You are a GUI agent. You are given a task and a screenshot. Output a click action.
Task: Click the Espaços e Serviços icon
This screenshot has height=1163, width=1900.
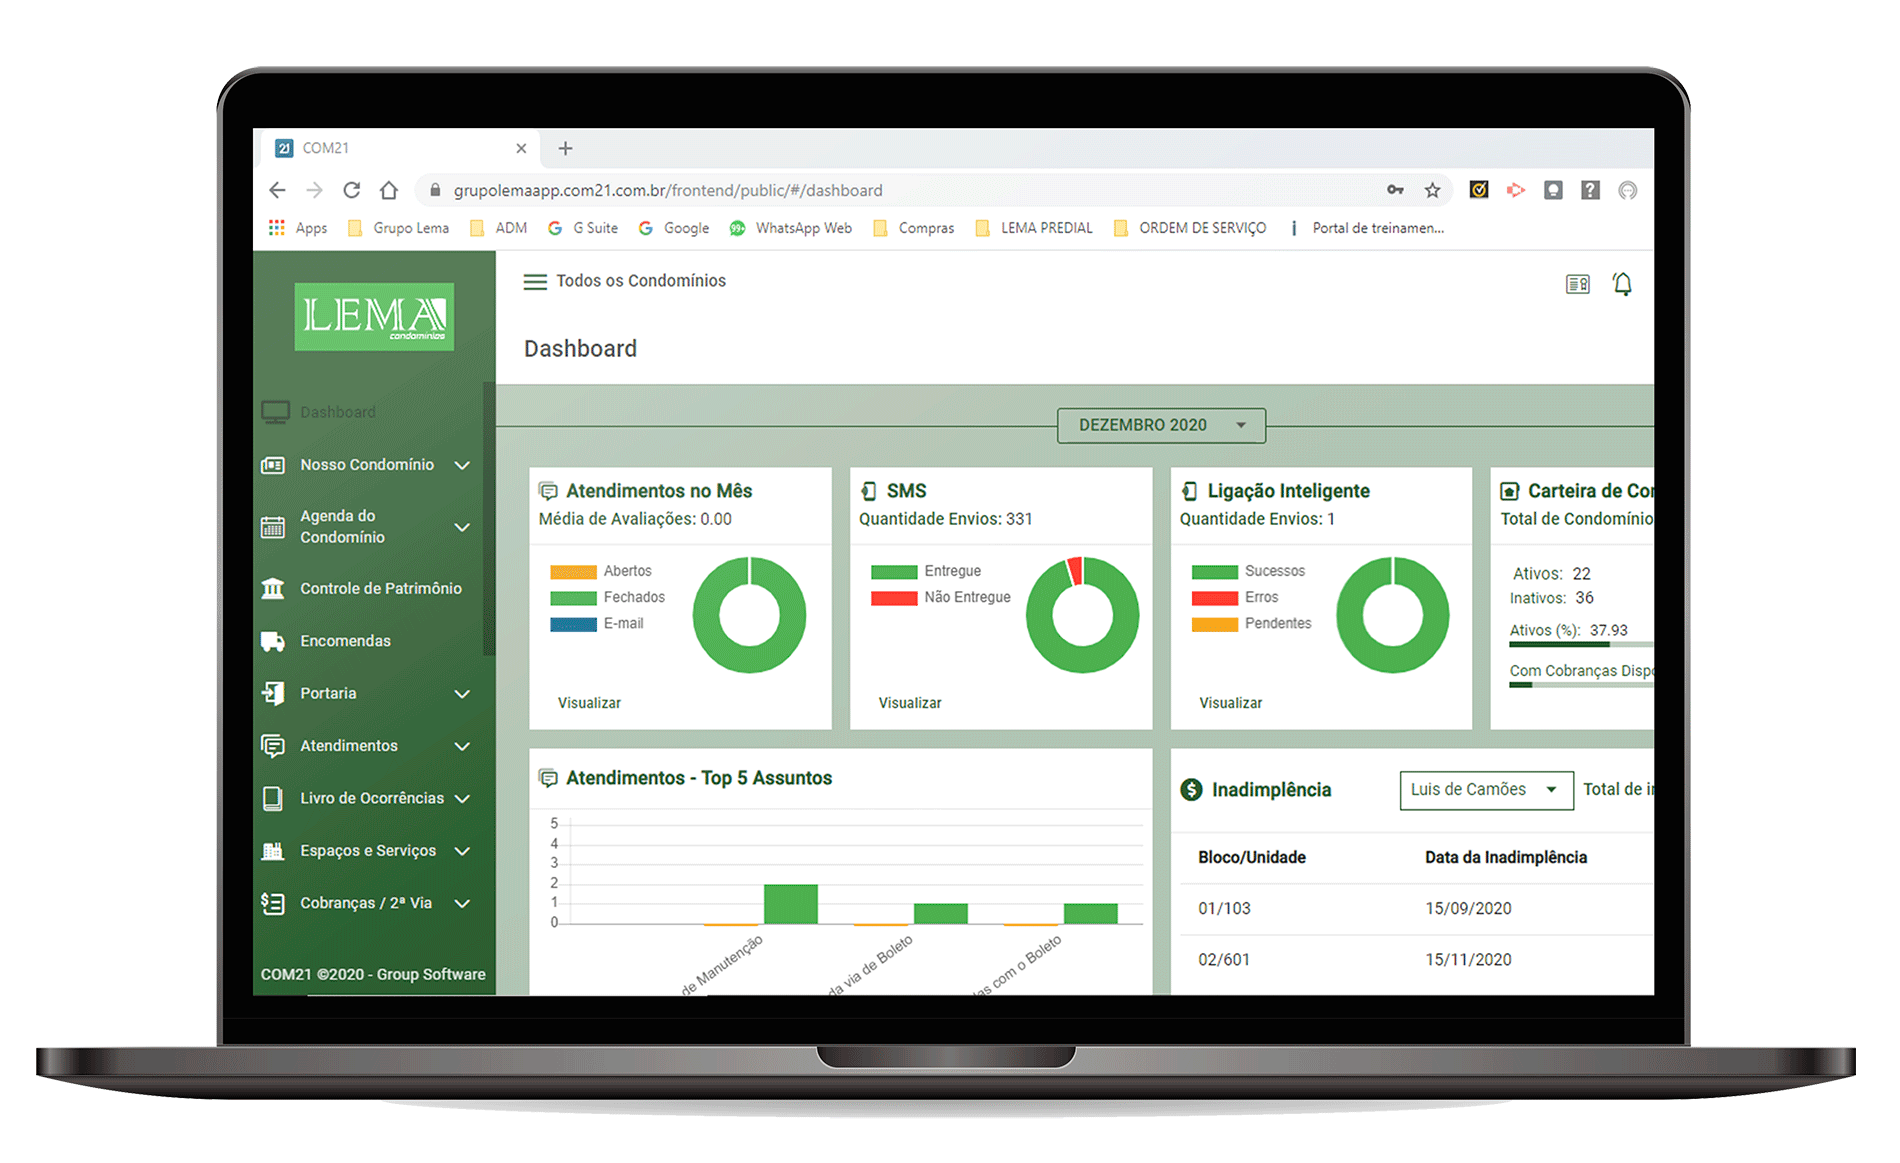pos(273,851)
